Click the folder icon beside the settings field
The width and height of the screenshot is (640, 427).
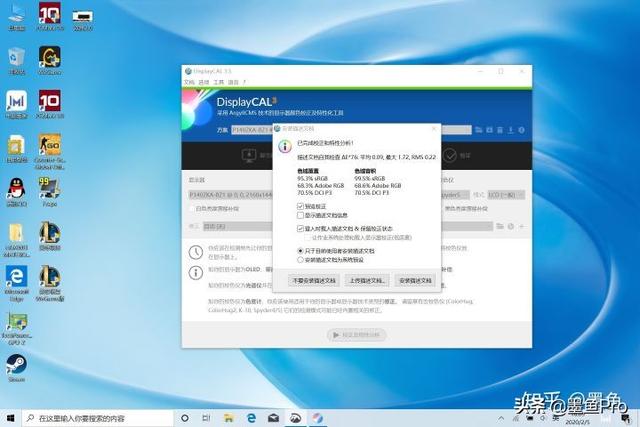coord(478,130)
